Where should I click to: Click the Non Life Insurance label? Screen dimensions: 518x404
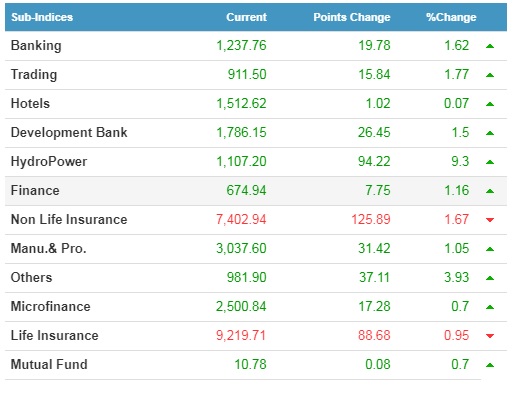pos(69,219)
